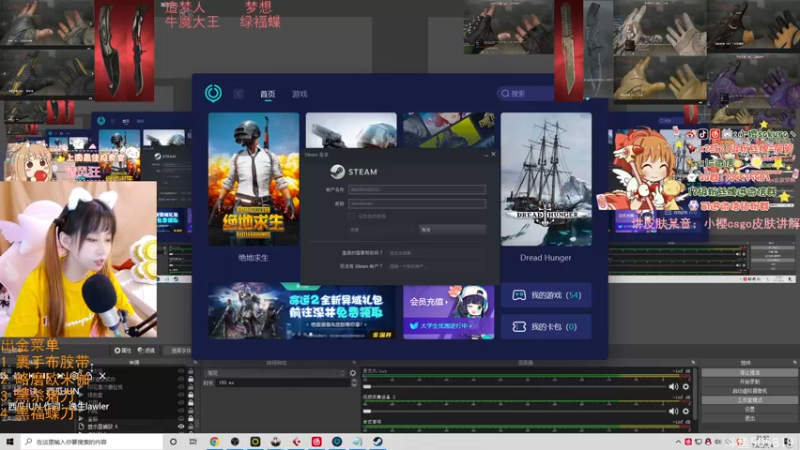
Task: Undock the 控件 panel using its float icon
Action: pyautogui.click(x=794, y=363)
